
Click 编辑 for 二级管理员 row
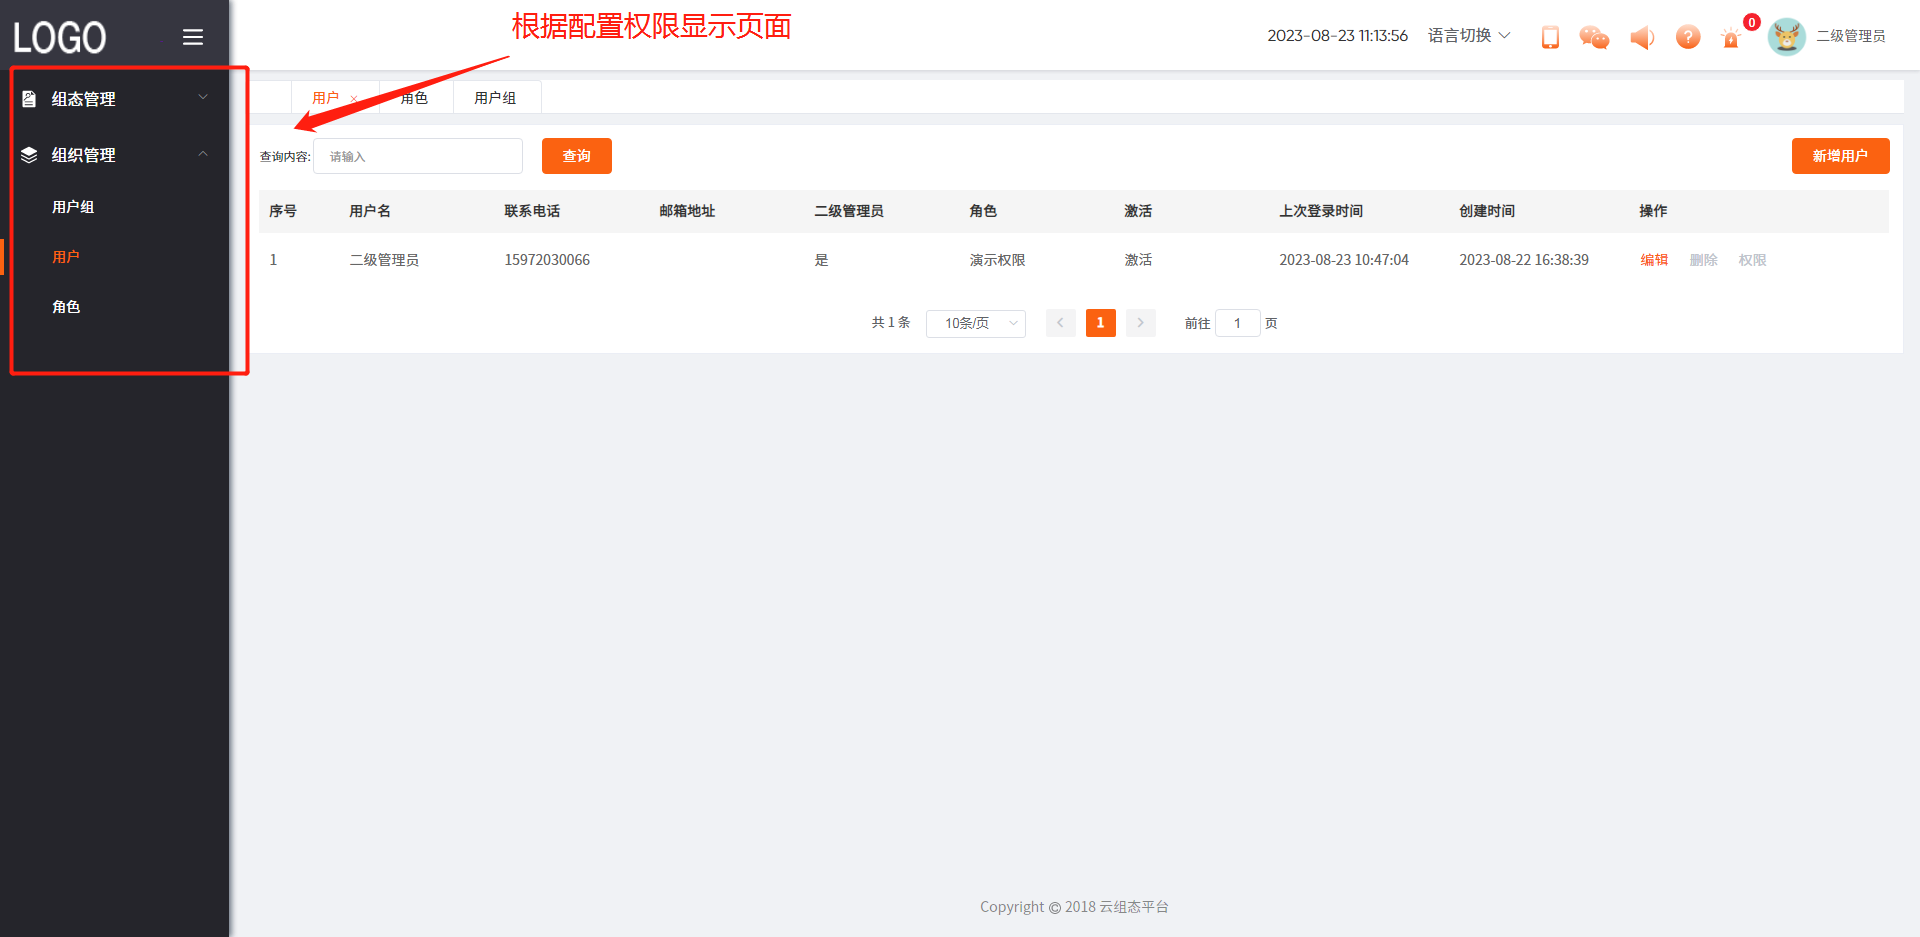click(1654, 260)
